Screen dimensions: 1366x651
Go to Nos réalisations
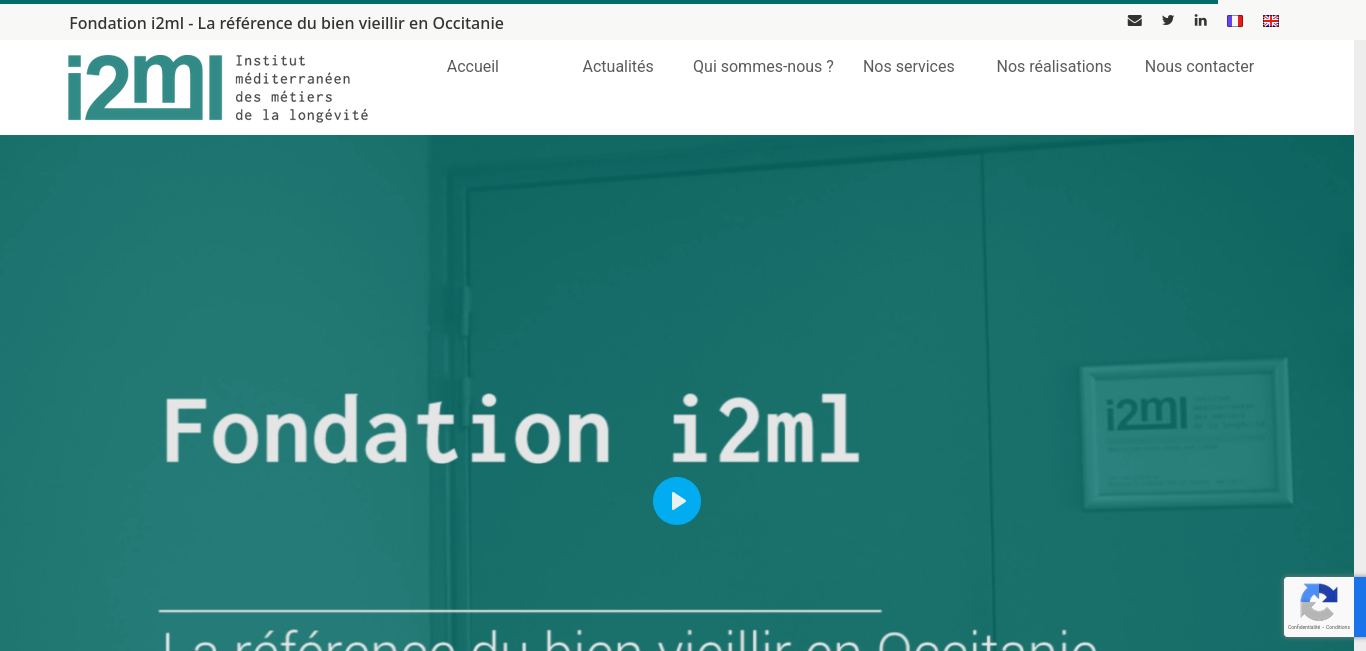click(1054, 66)
